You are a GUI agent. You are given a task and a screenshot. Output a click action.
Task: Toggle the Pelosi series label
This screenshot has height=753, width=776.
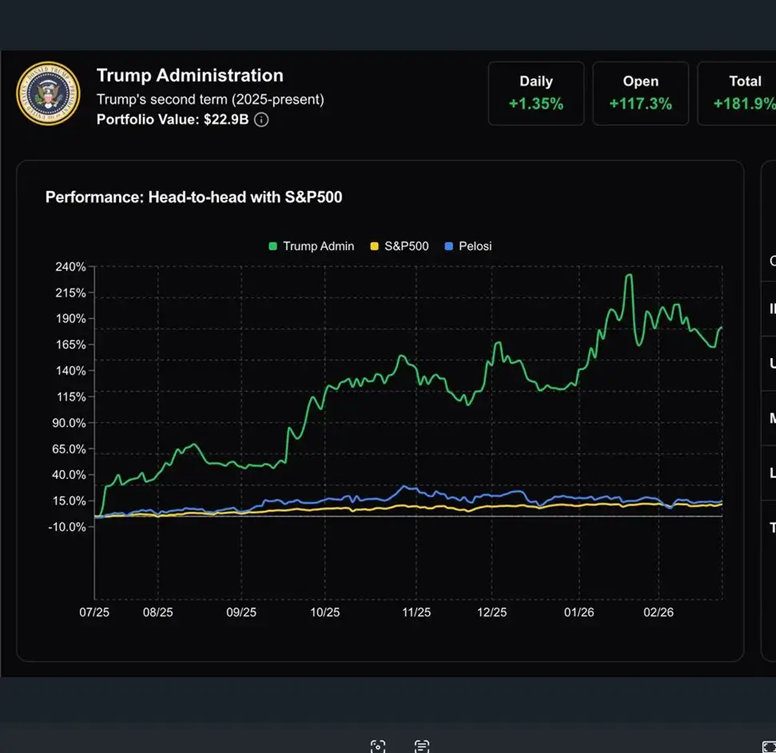click(475, 246)
